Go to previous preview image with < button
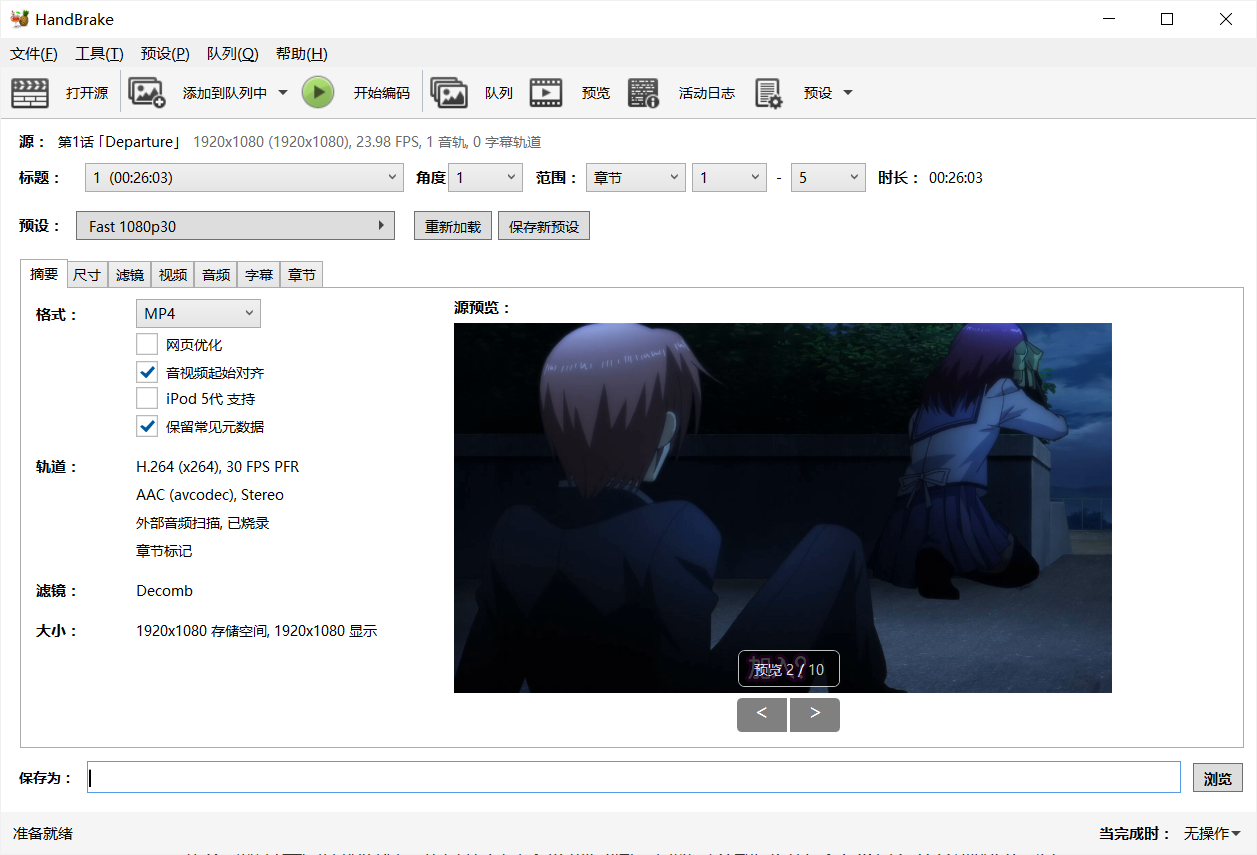Screen dimensions: 1257x855 pos(762,715)
